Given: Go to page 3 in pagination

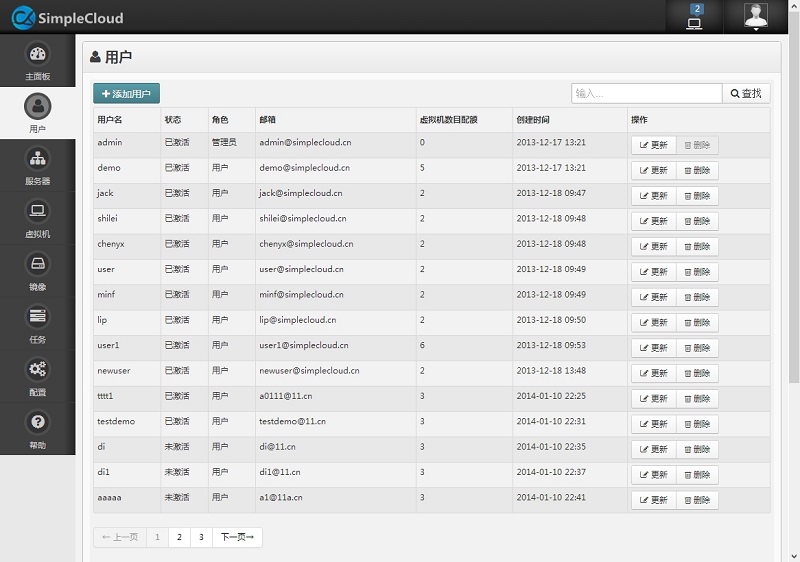Looking at the screenshot, I should [x=201, y=538].
